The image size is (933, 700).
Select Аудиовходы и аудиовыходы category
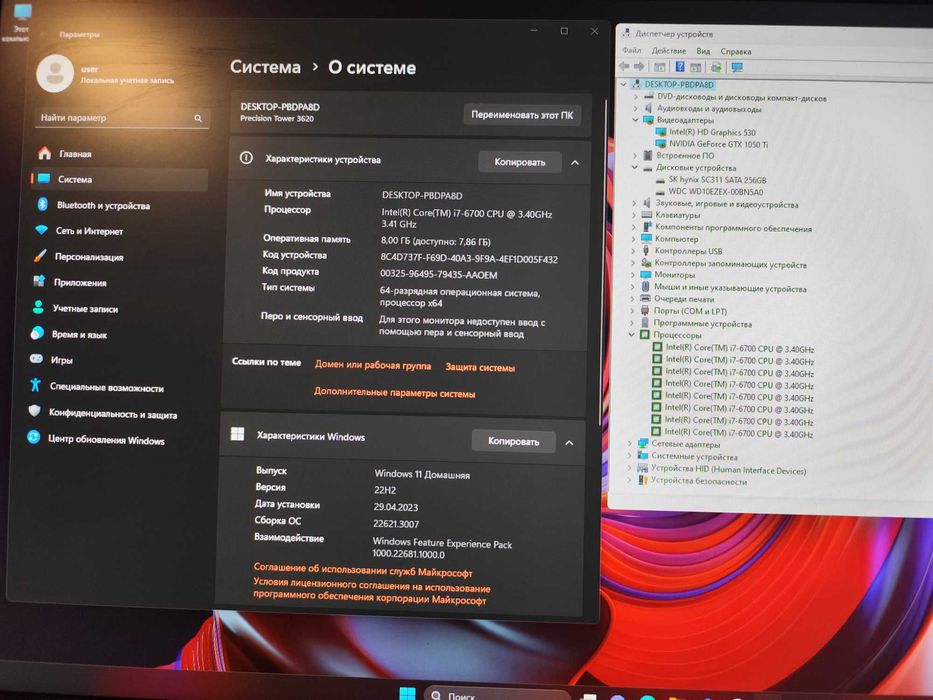click(x=709, y=109)
